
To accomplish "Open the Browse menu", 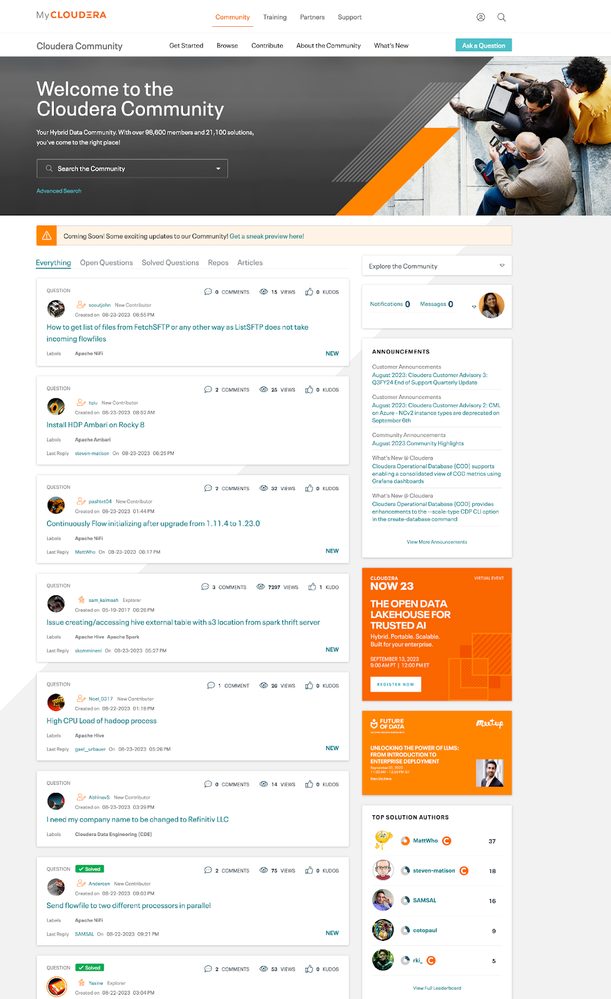I will [x=227, y=46].
